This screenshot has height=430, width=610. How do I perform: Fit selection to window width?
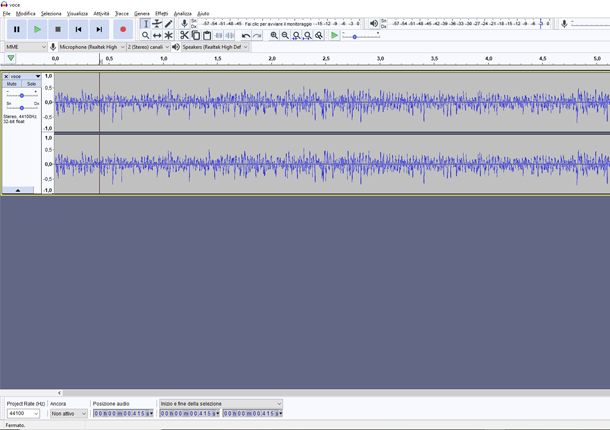pos(296,35)
